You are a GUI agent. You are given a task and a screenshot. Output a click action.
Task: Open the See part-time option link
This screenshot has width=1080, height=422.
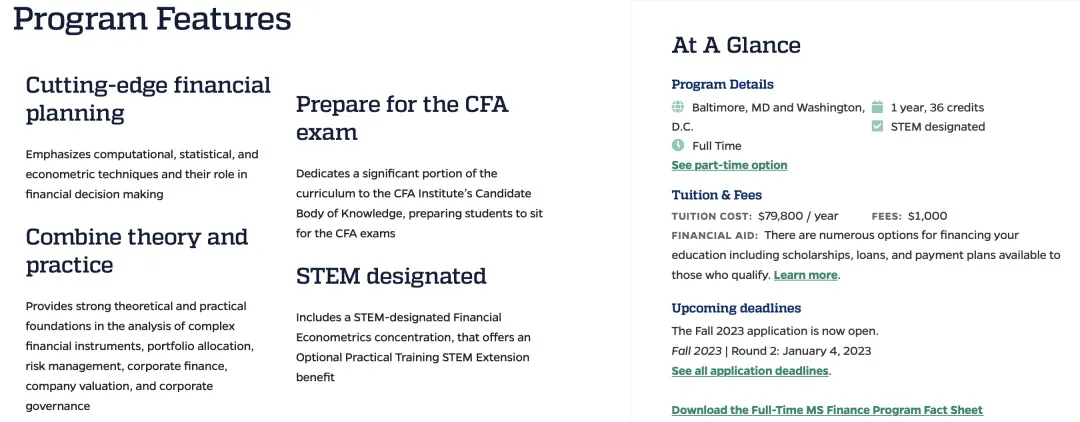[729, 165]
